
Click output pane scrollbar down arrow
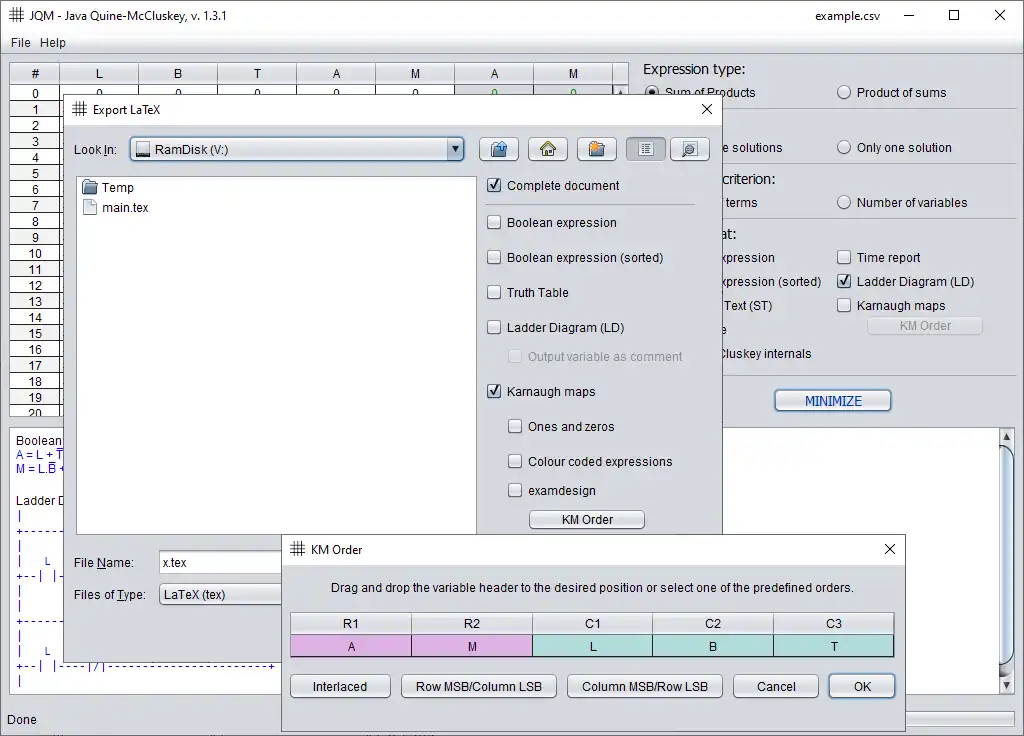coord(1006,685)
